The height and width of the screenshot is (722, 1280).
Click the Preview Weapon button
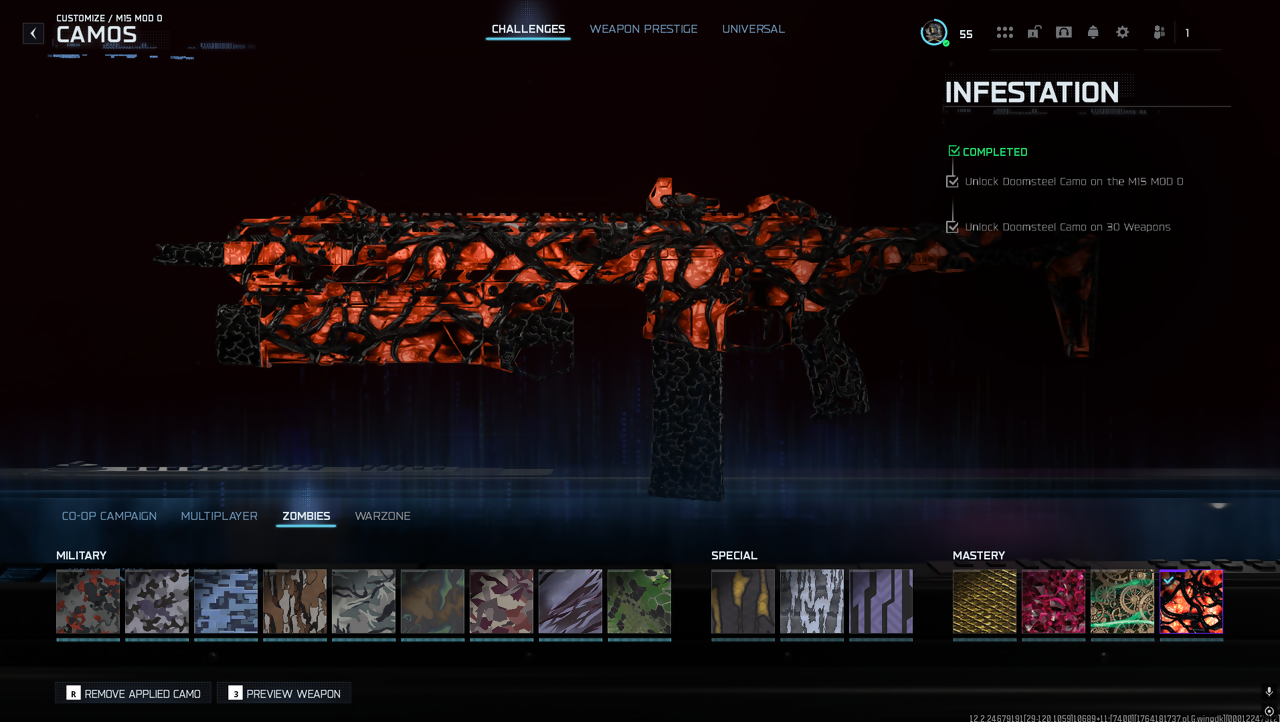[x=284, y=693]
